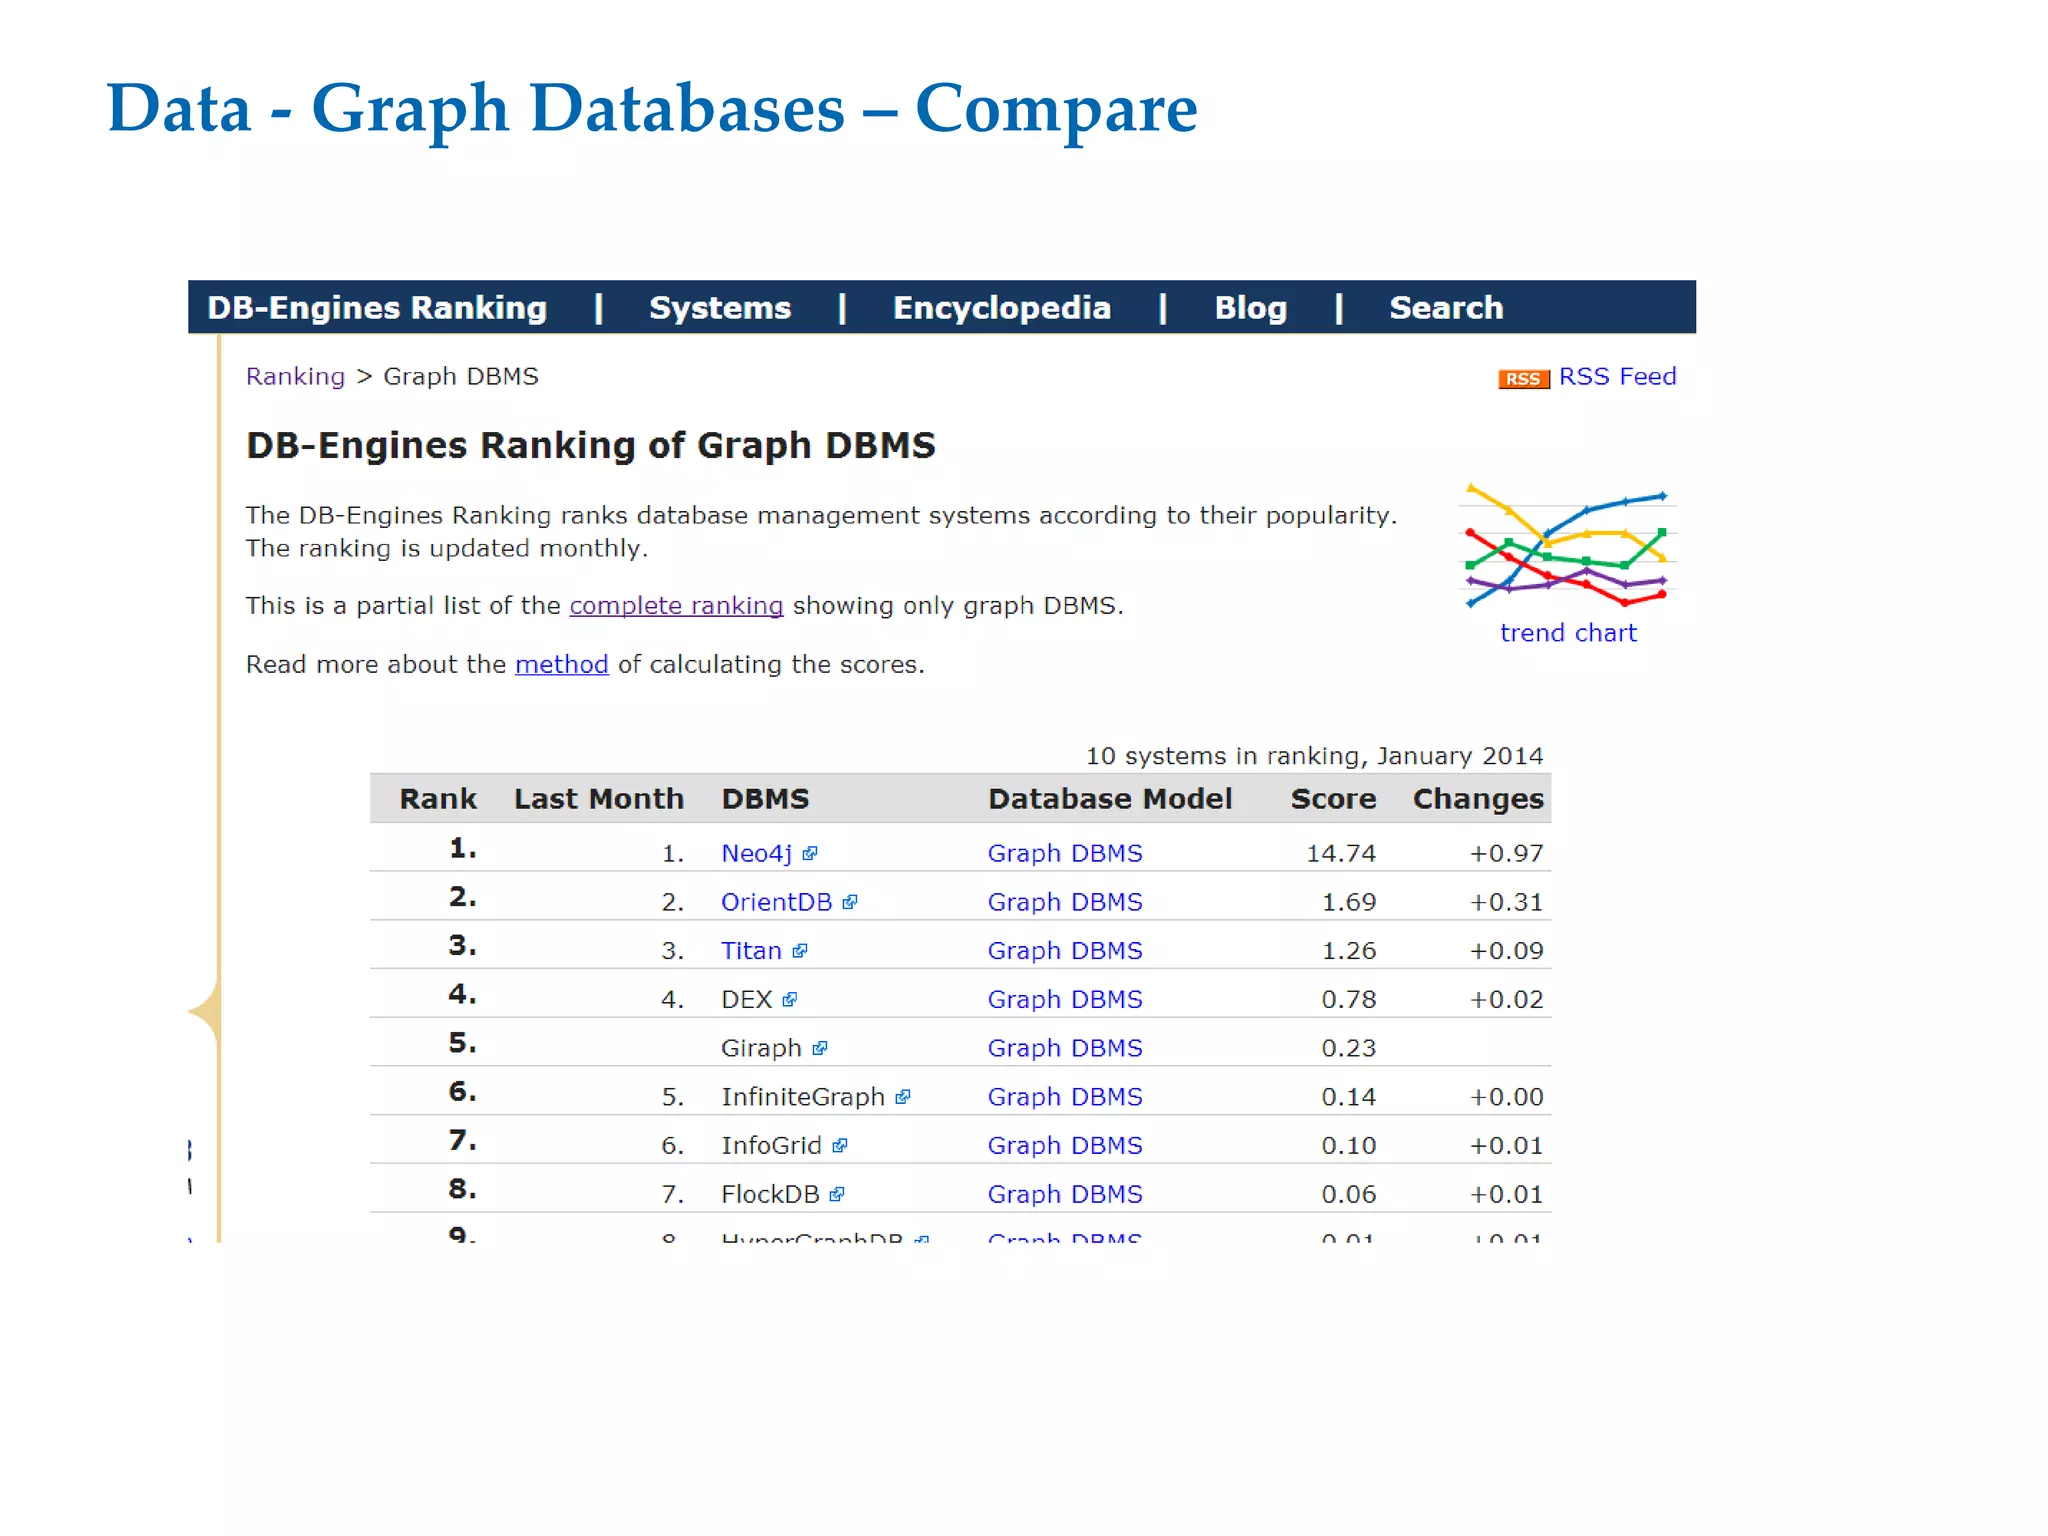Viewport: 2048px width, 1536px height.
Task: Click external link icon next to InfoGrid
Action: 840,1146
